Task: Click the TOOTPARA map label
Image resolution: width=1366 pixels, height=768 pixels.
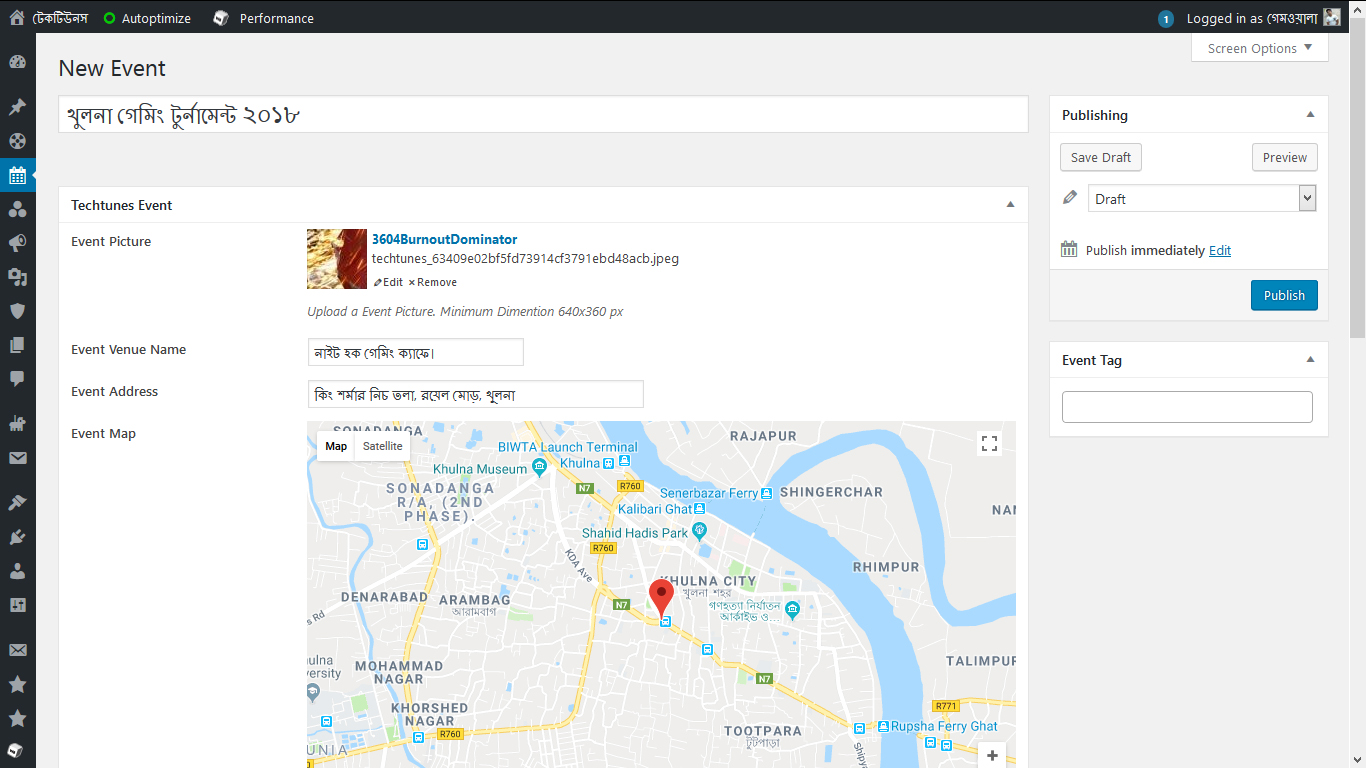Action: pyautogui.click(x=762, y=731)
